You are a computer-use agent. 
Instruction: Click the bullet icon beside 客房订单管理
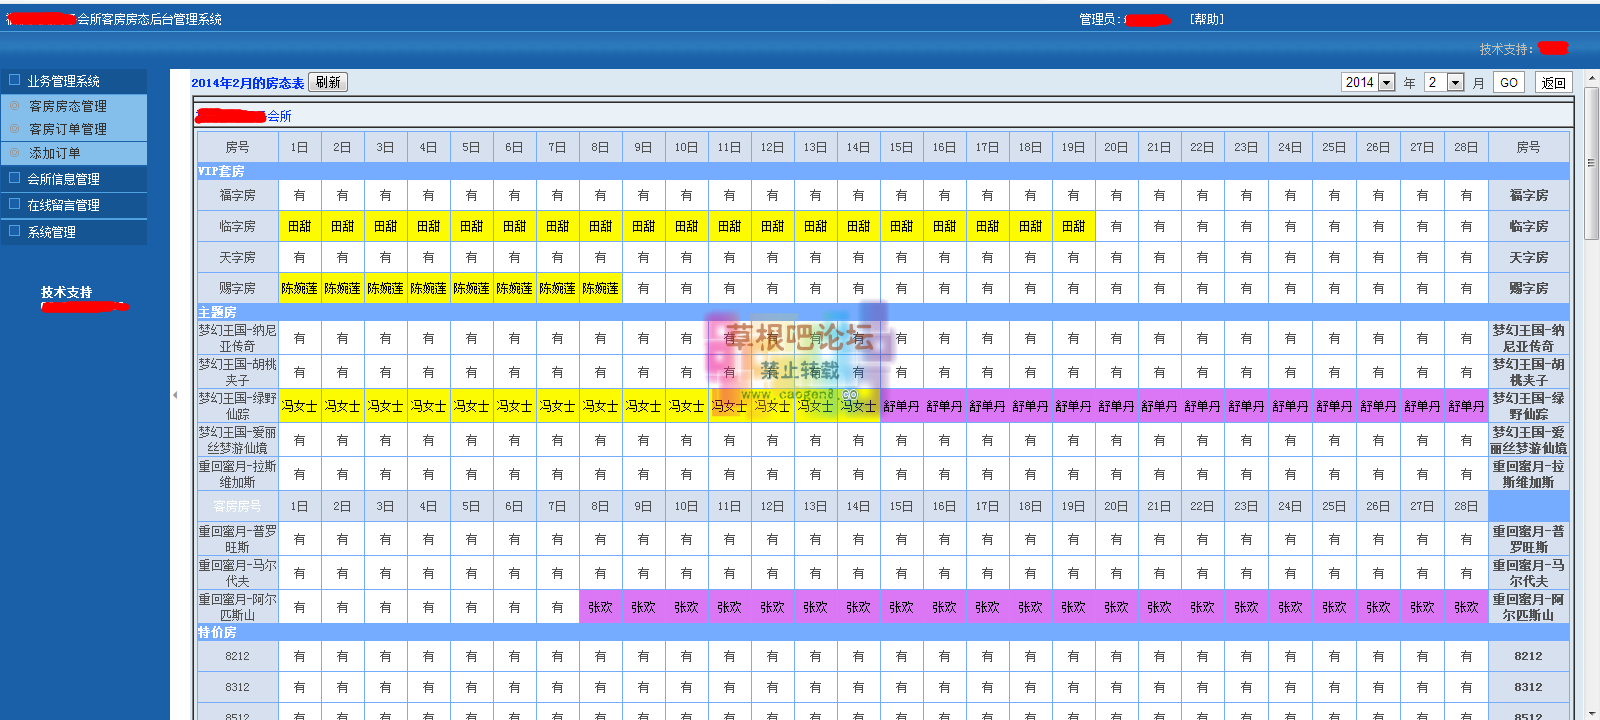[15, 128]
